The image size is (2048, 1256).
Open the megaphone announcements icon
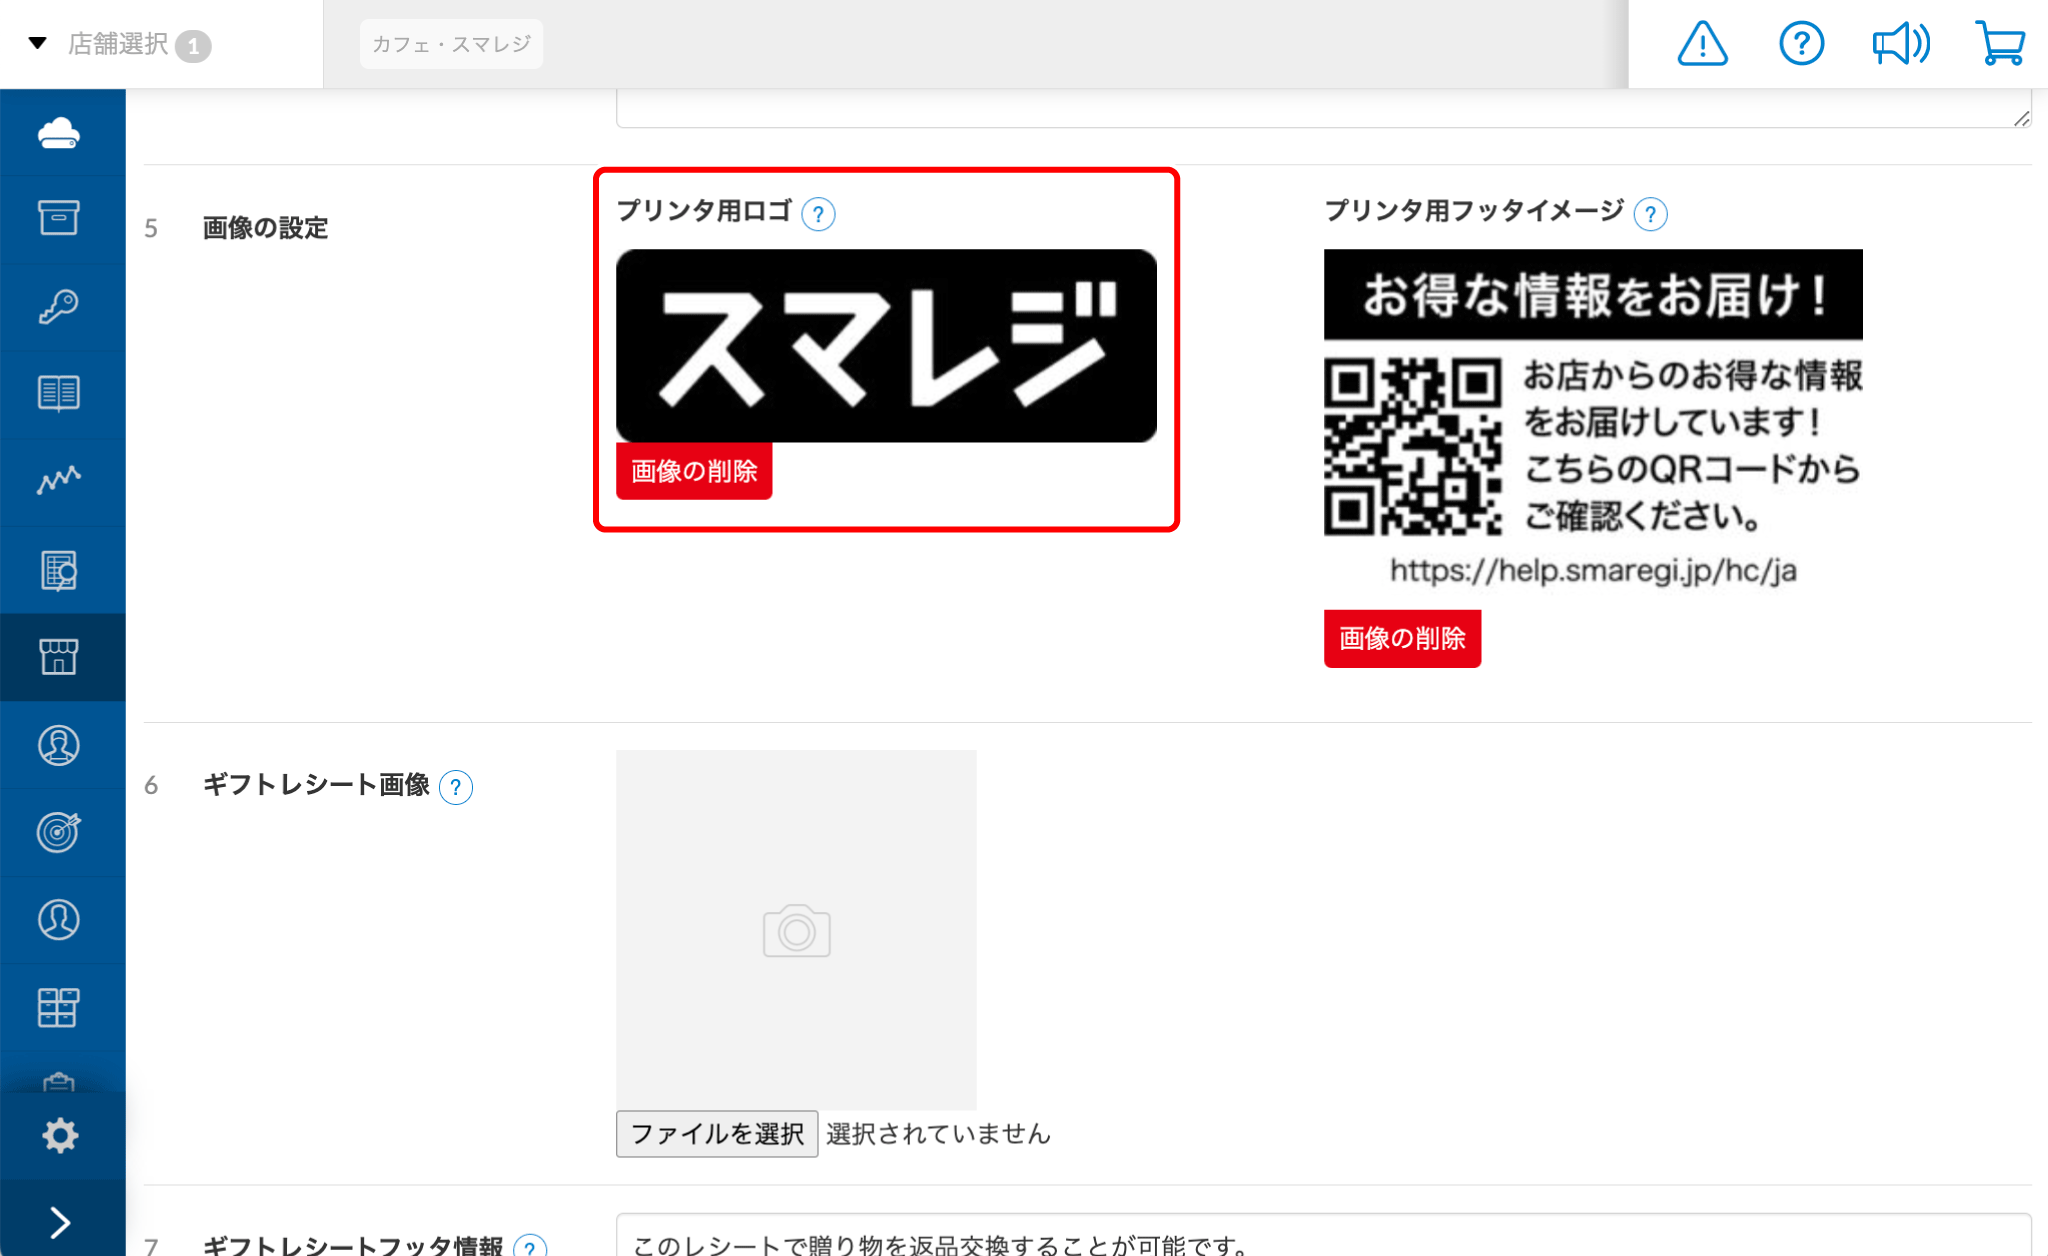coord(1900,44)
